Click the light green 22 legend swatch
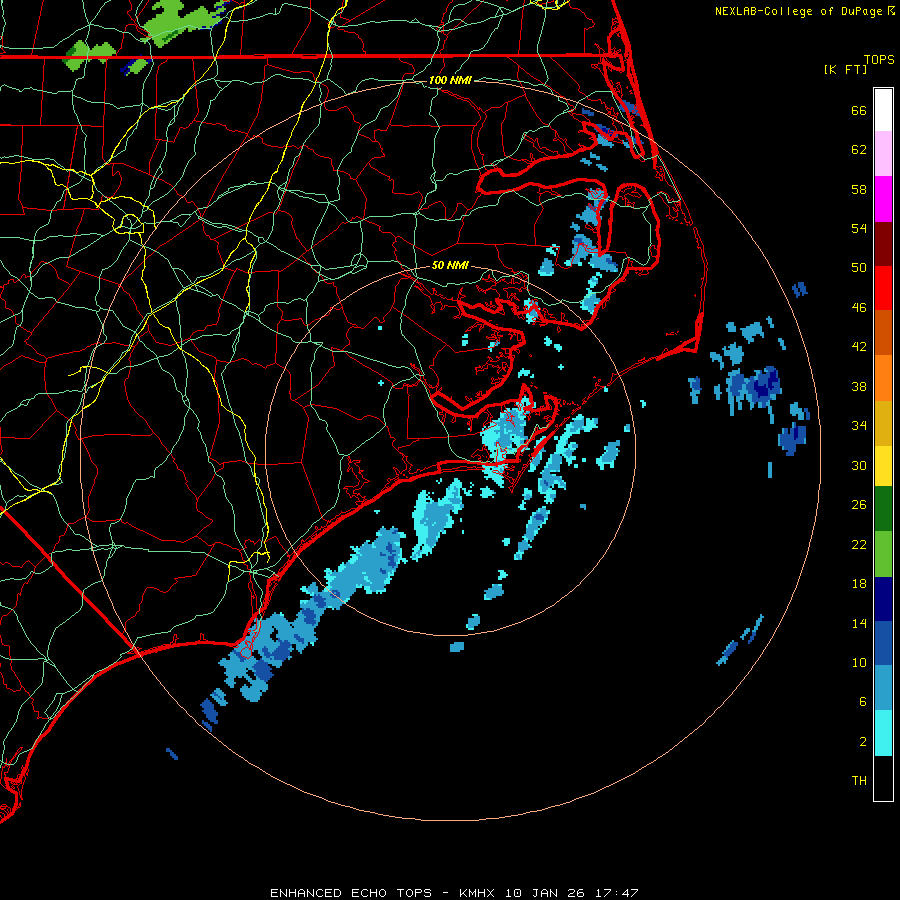Screen dimensions: 900x900 [x=883, y=554]
